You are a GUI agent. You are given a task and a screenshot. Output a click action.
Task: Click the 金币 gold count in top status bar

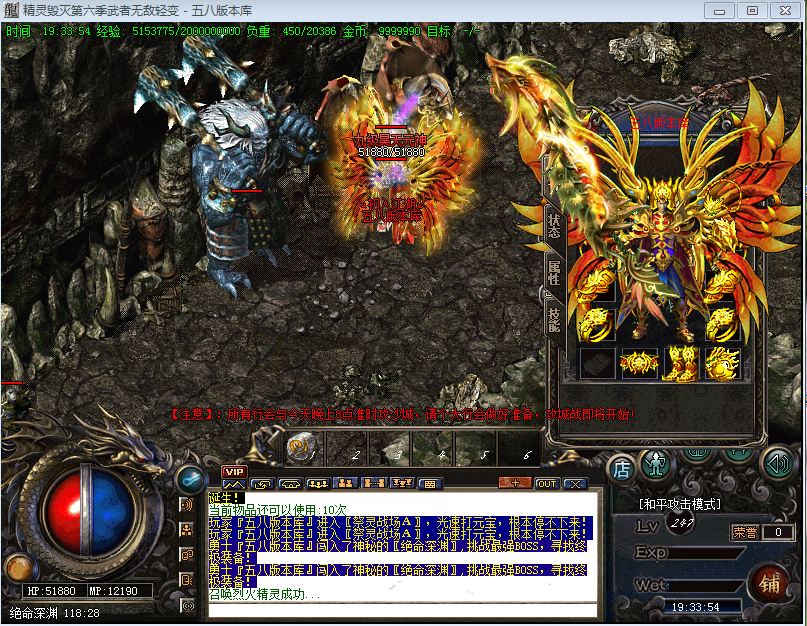(x=381, y=31)
